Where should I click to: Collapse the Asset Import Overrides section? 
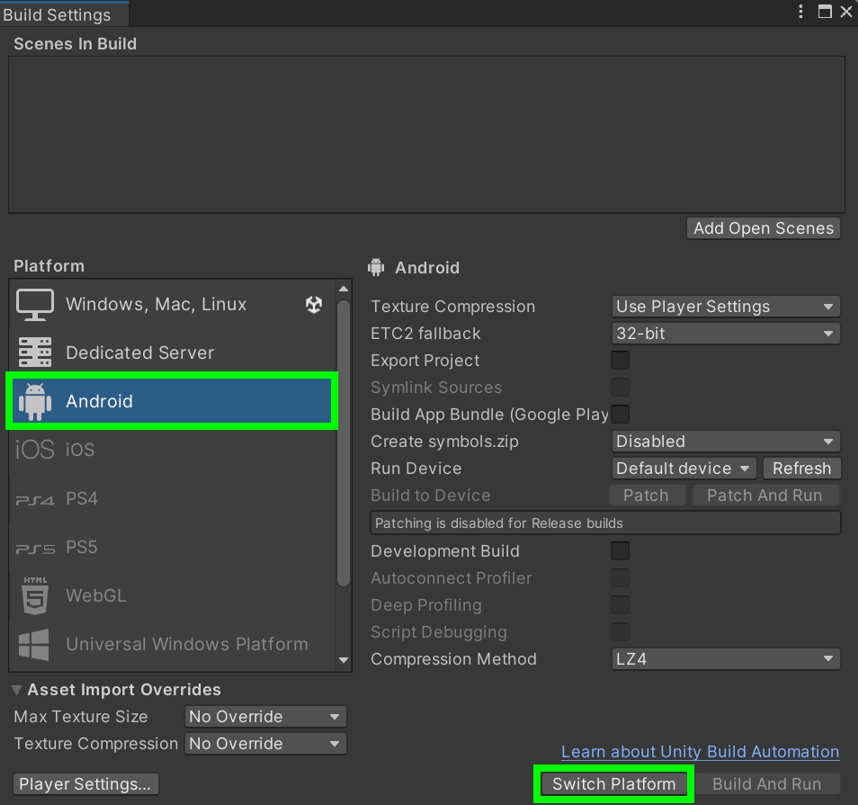click(18, 690)
